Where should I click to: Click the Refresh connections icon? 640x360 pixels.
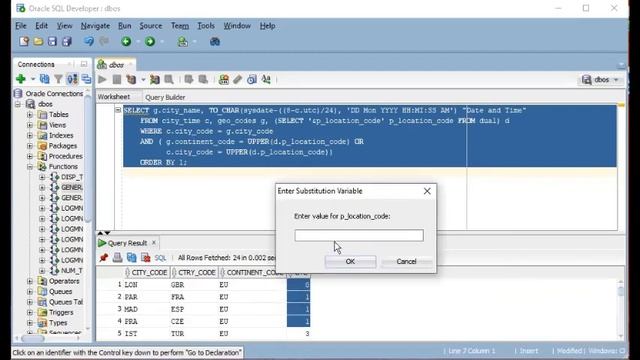point(44,79)
